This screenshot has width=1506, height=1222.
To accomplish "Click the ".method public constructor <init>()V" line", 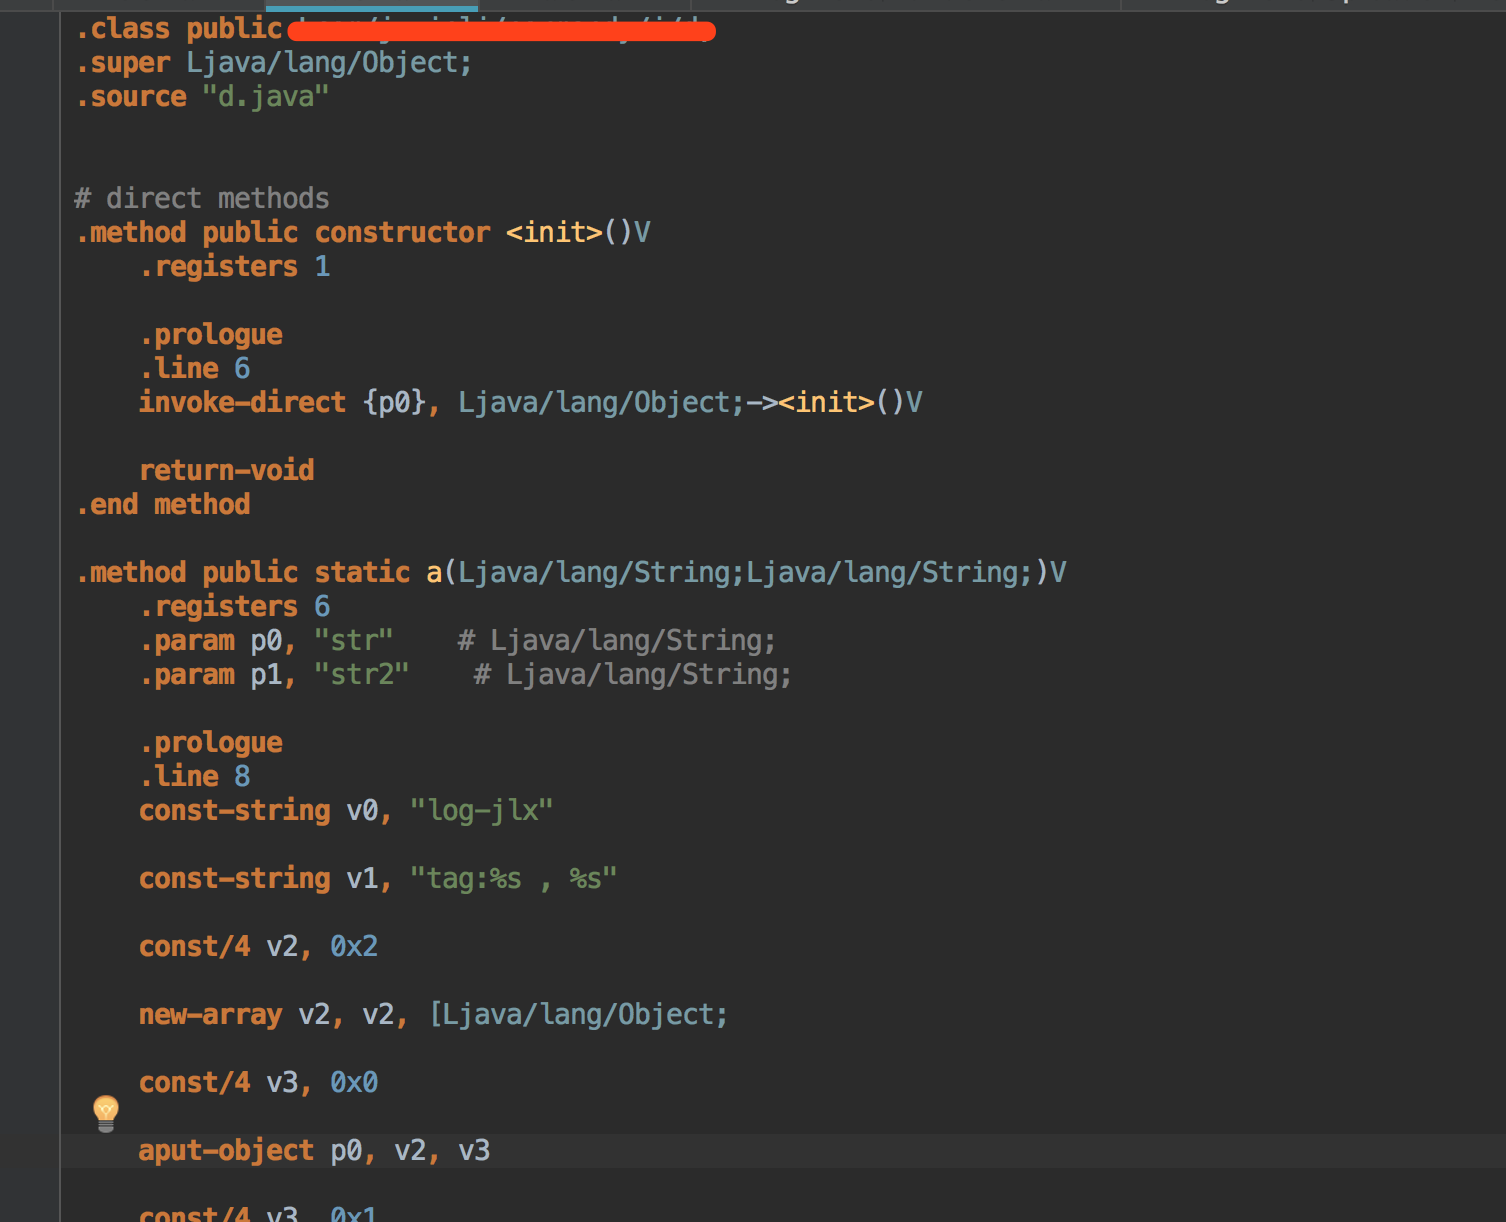I will [x=364, y=233].
